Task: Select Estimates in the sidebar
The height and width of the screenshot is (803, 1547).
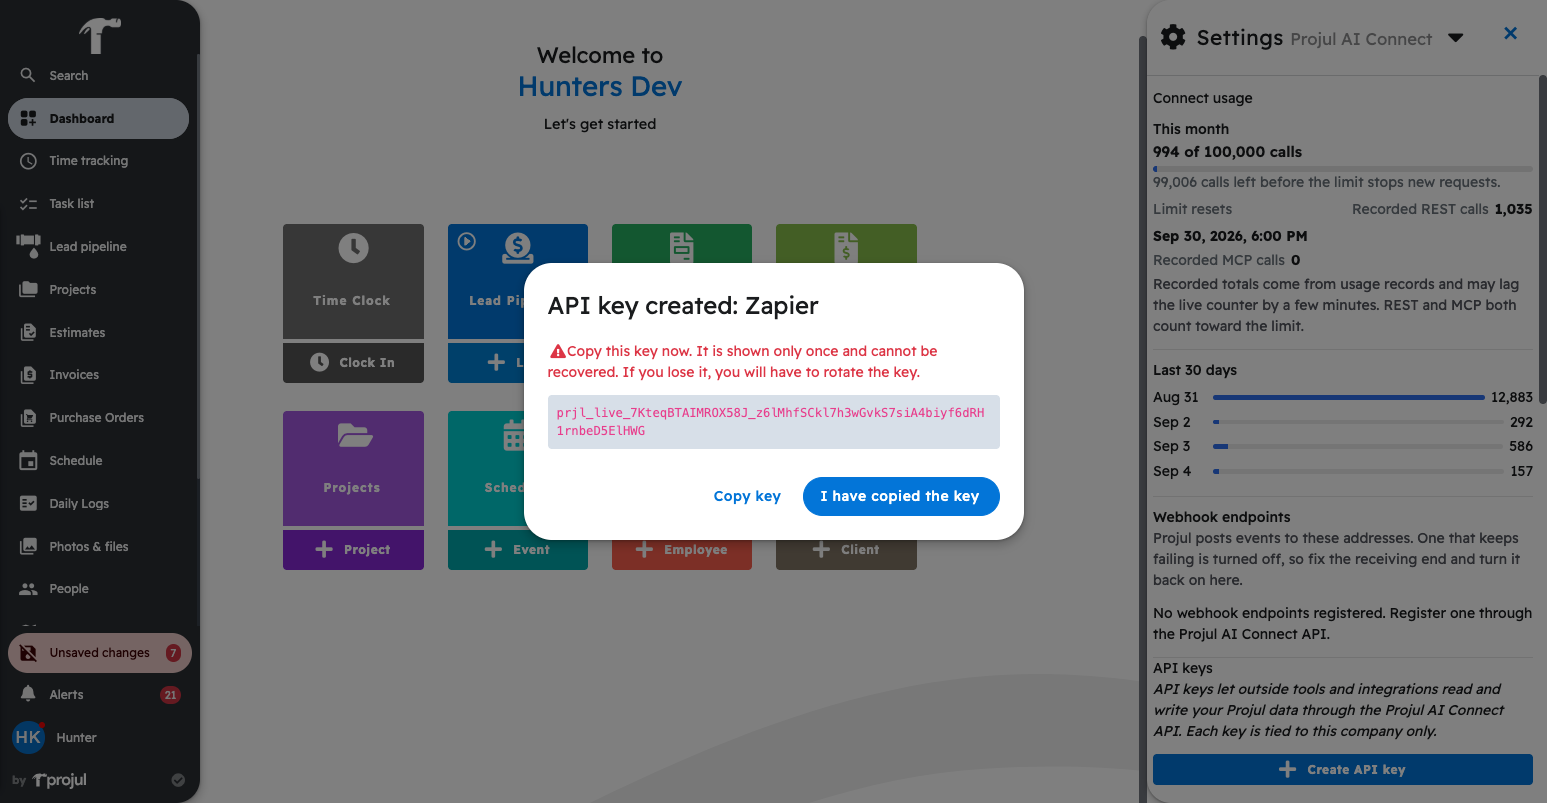Action: tap(98, 332)
